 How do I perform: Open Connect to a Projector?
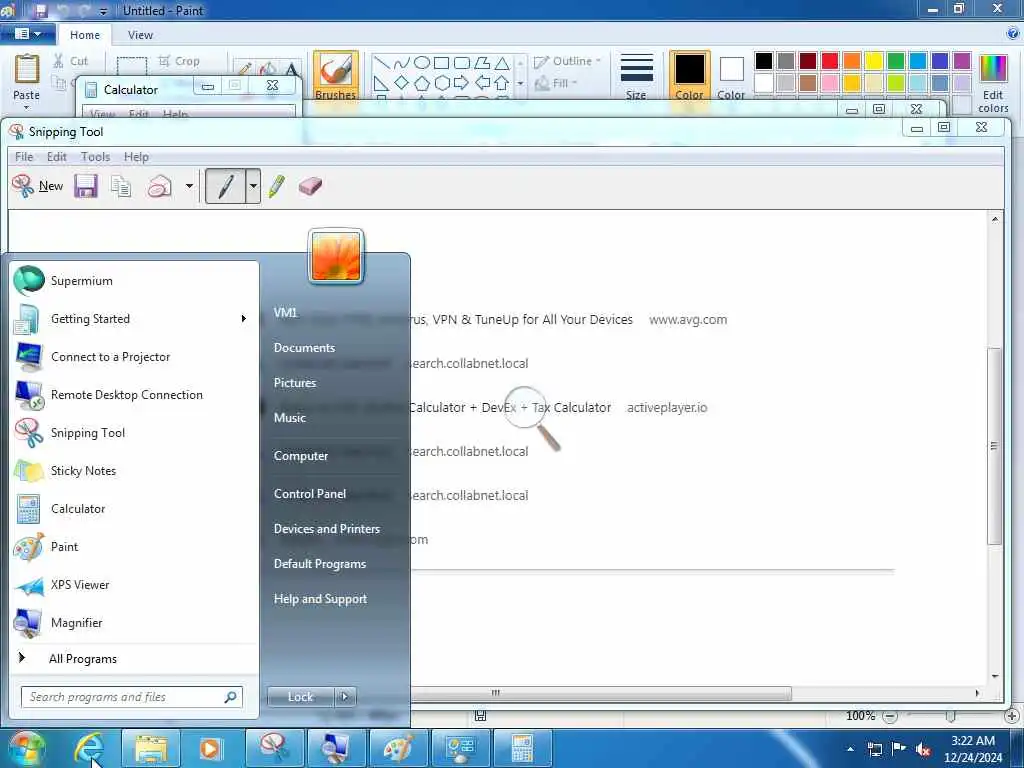pos(135,357)
